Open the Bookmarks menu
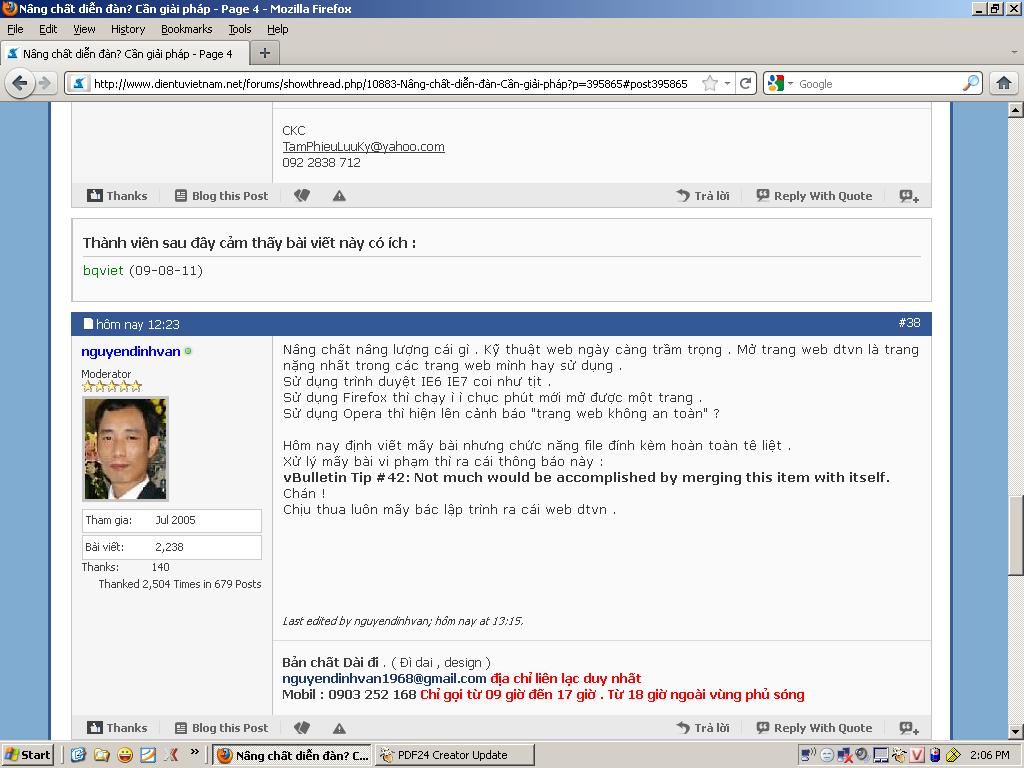This screenshot has height=768, width=1024. [187, 29]
